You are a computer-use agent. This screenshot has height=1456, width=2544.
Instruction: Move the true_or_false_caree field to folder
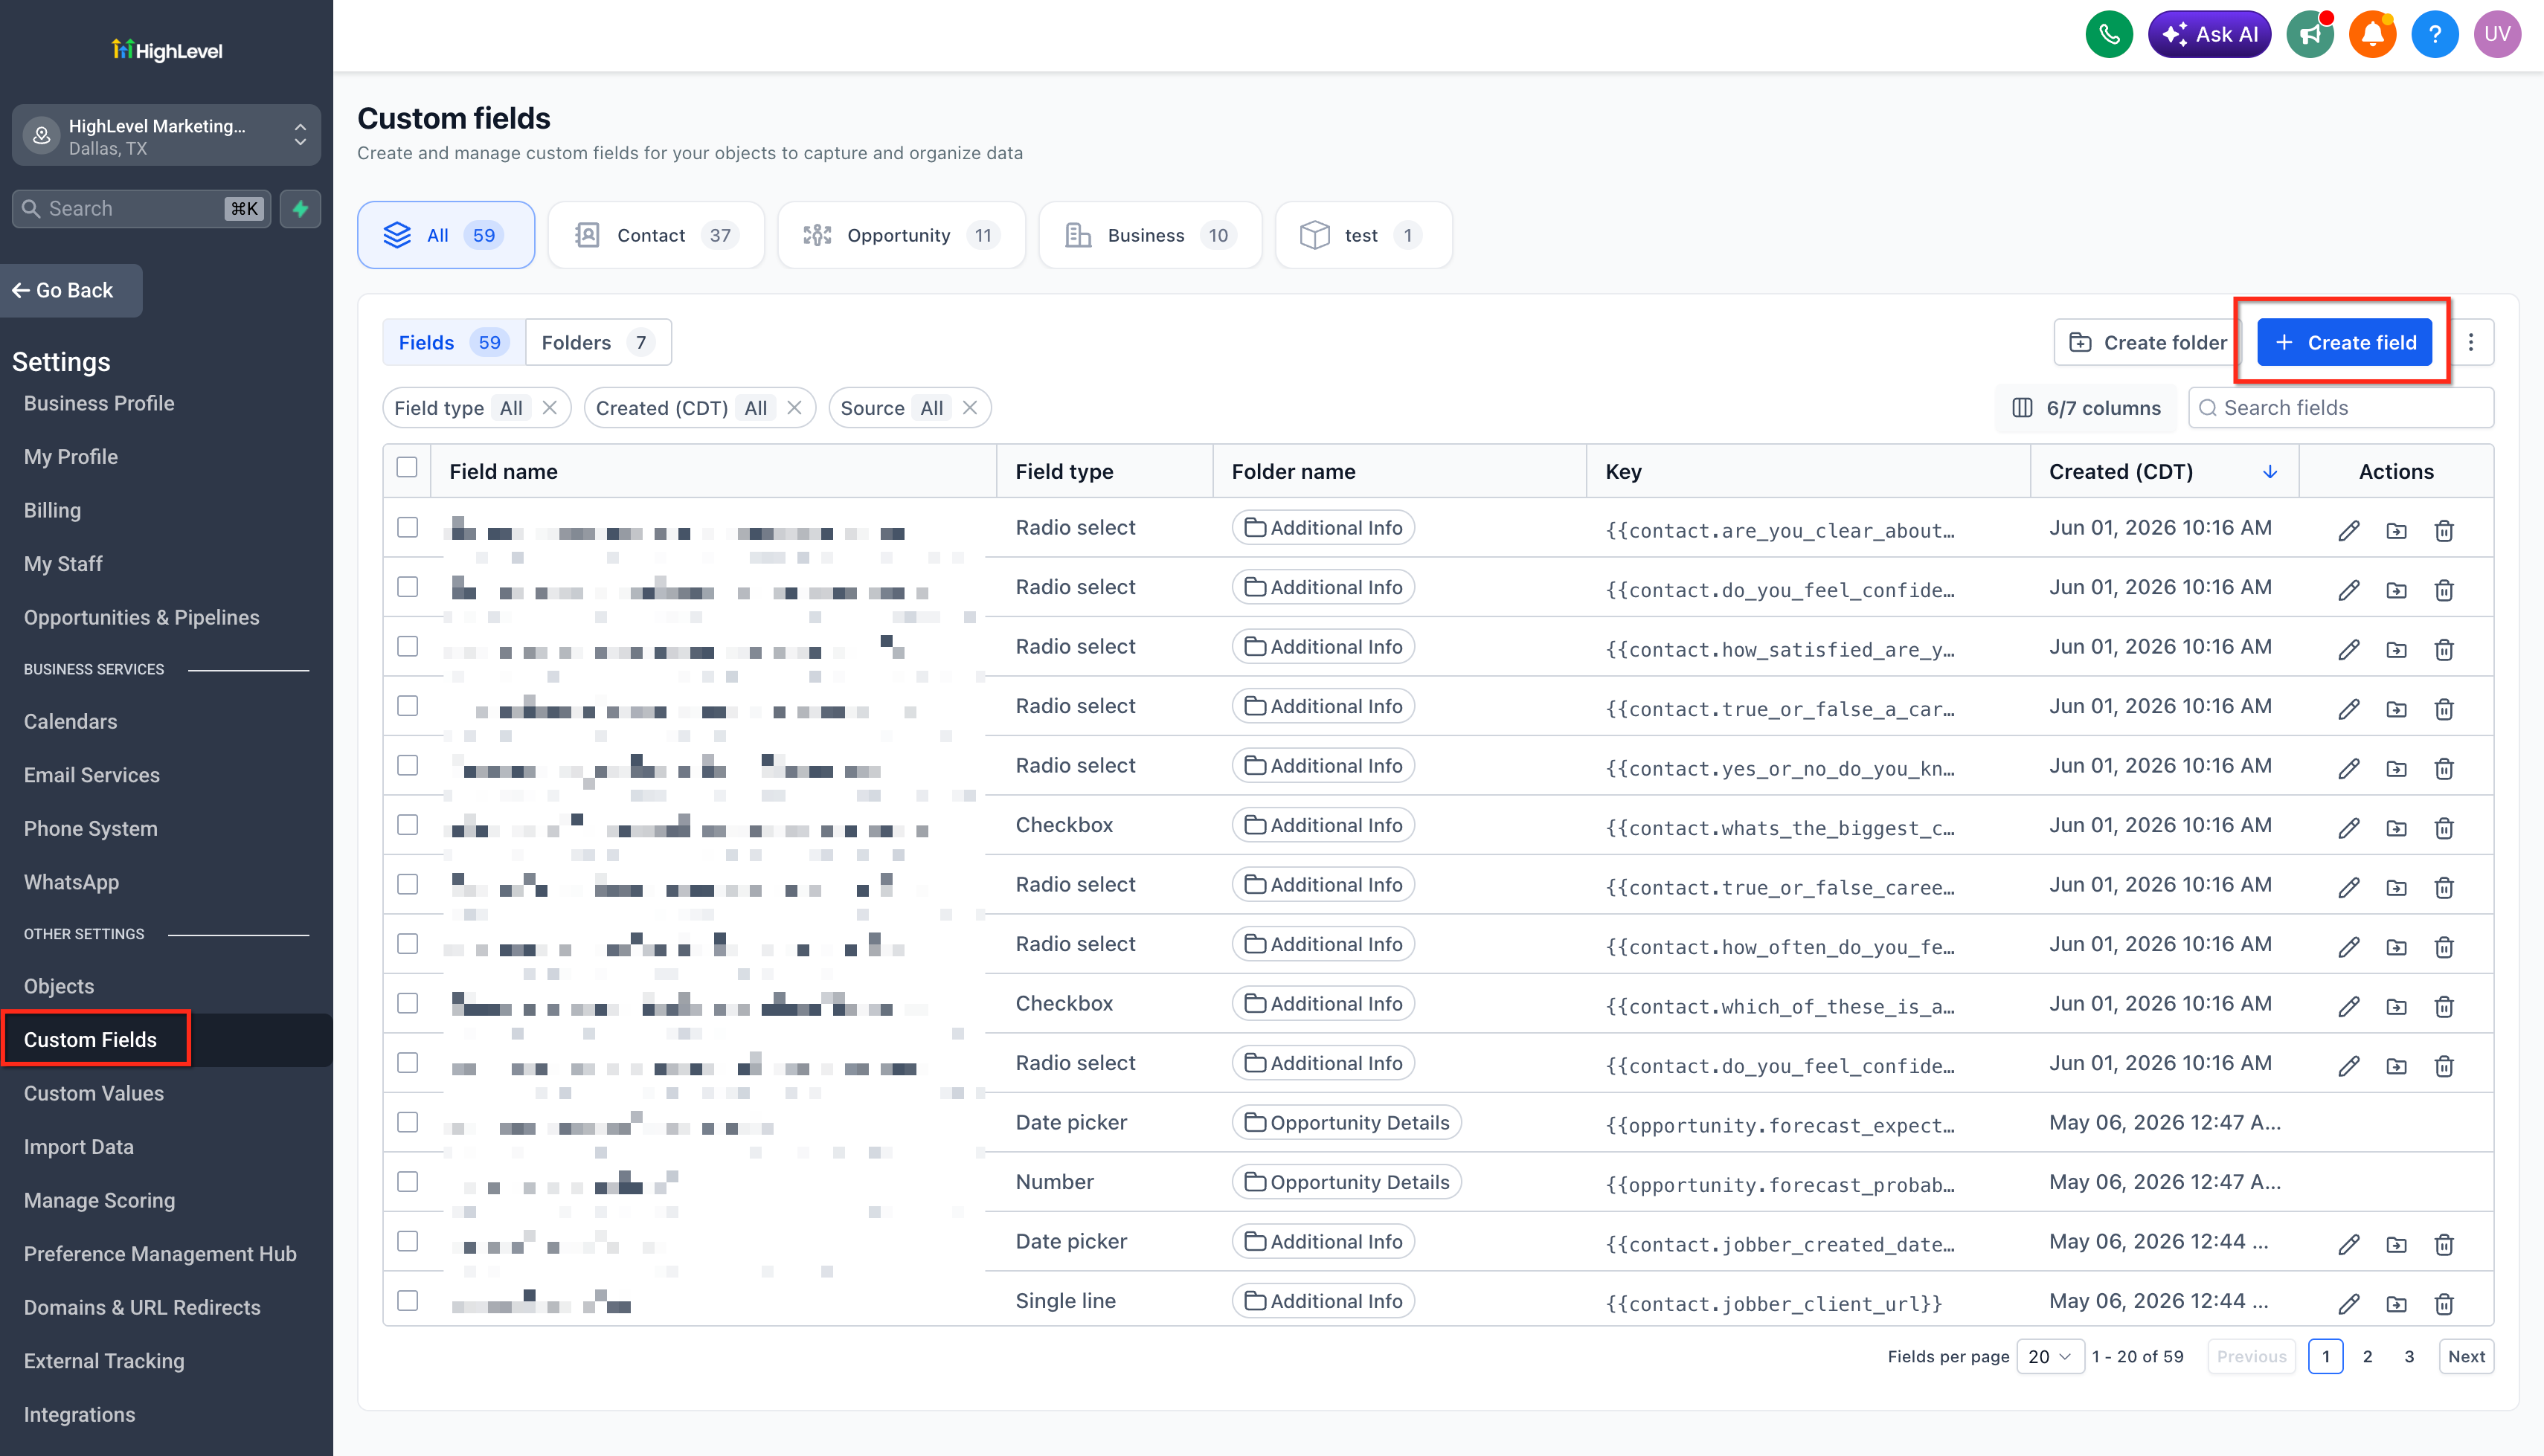[2397, 887]
